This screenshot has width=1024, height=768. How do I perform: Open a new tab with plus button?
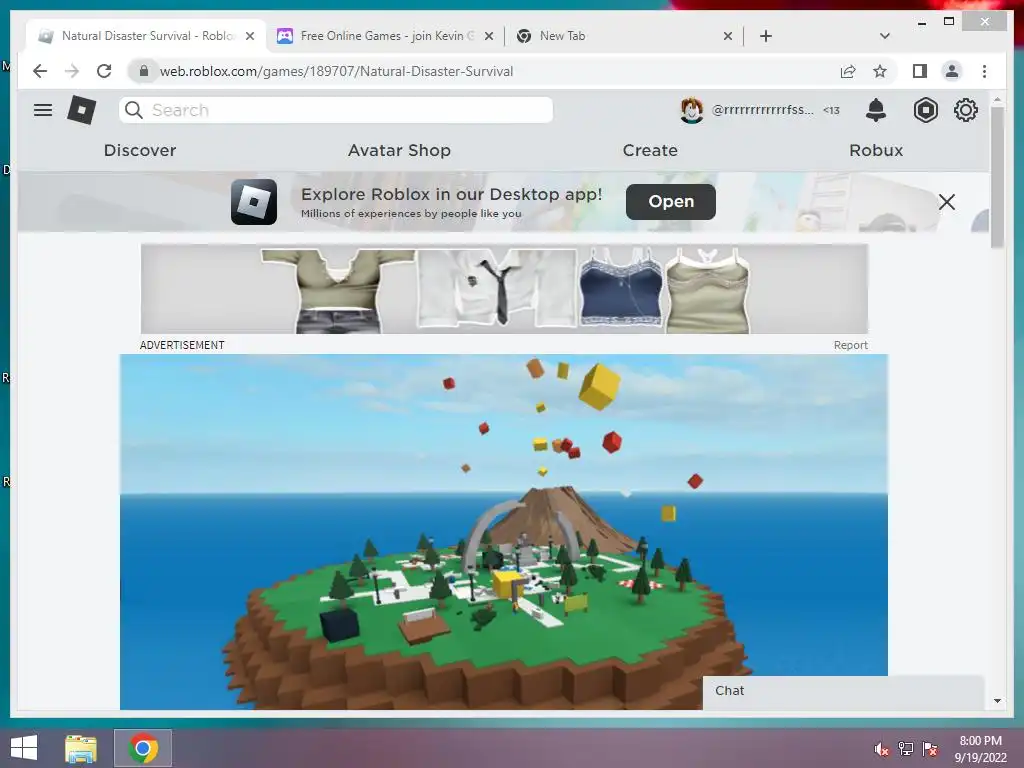click(x=766, y=36)
